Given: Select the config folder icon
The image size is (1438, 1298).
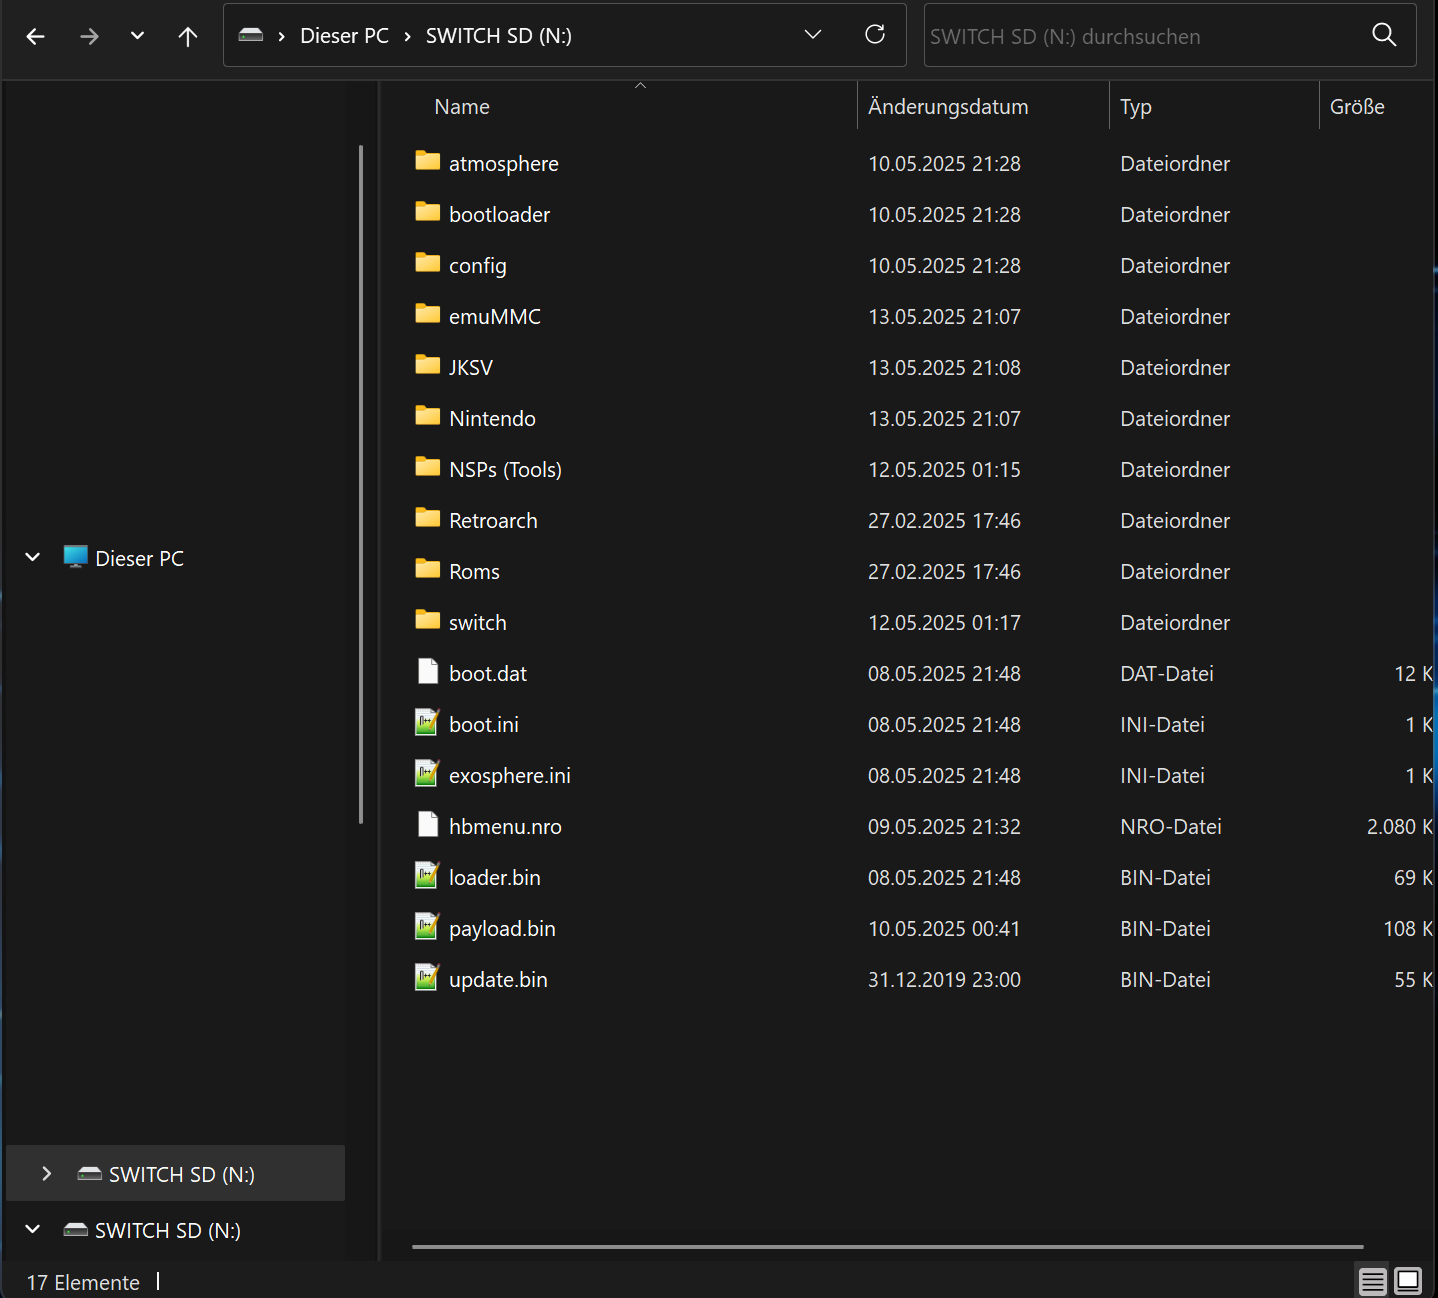Looking at the screenshot, I should coord(428,263).
